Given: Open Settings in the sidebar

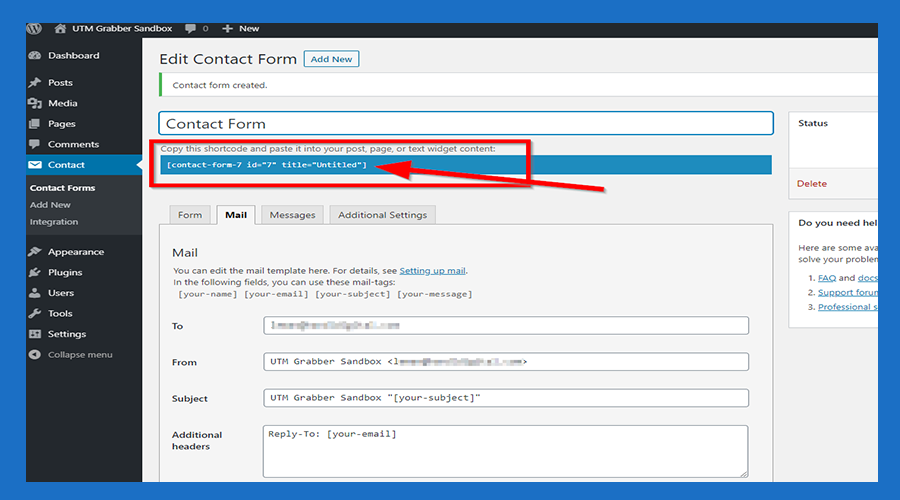Looking at the screenshot, I should (x=66, y=334).
